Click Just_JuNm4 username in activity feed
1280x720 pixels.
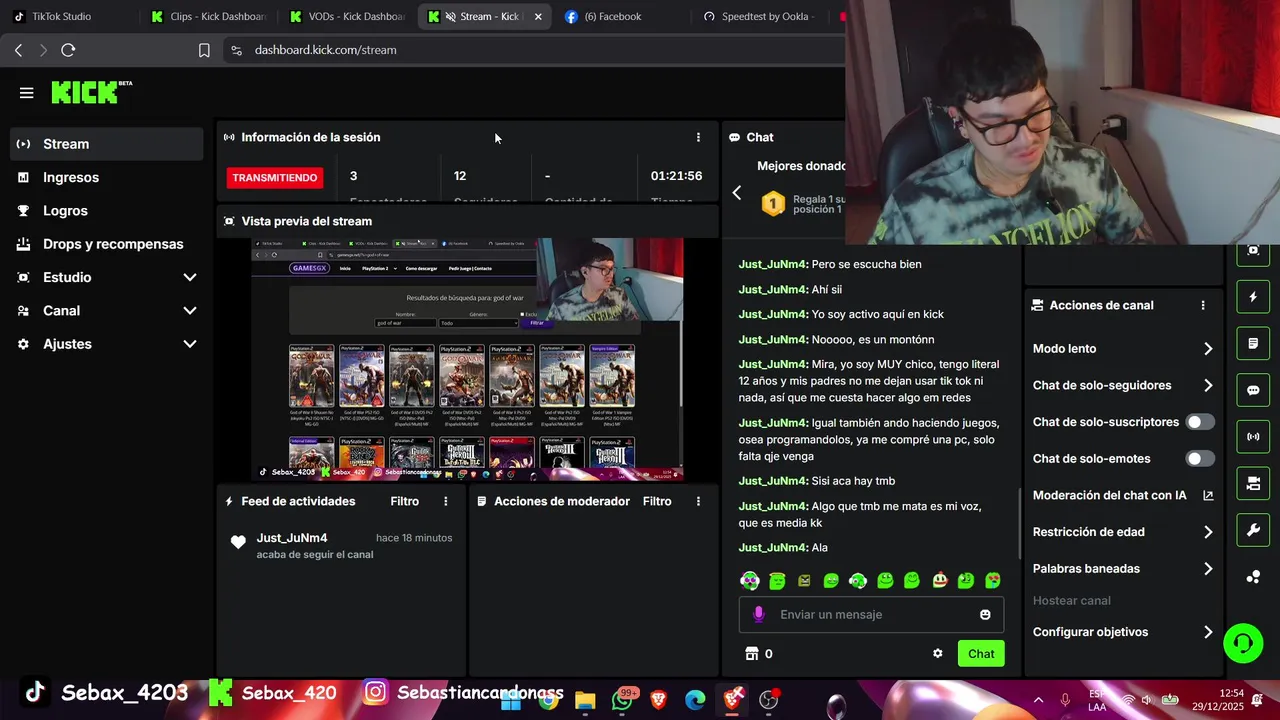(292, 538)
